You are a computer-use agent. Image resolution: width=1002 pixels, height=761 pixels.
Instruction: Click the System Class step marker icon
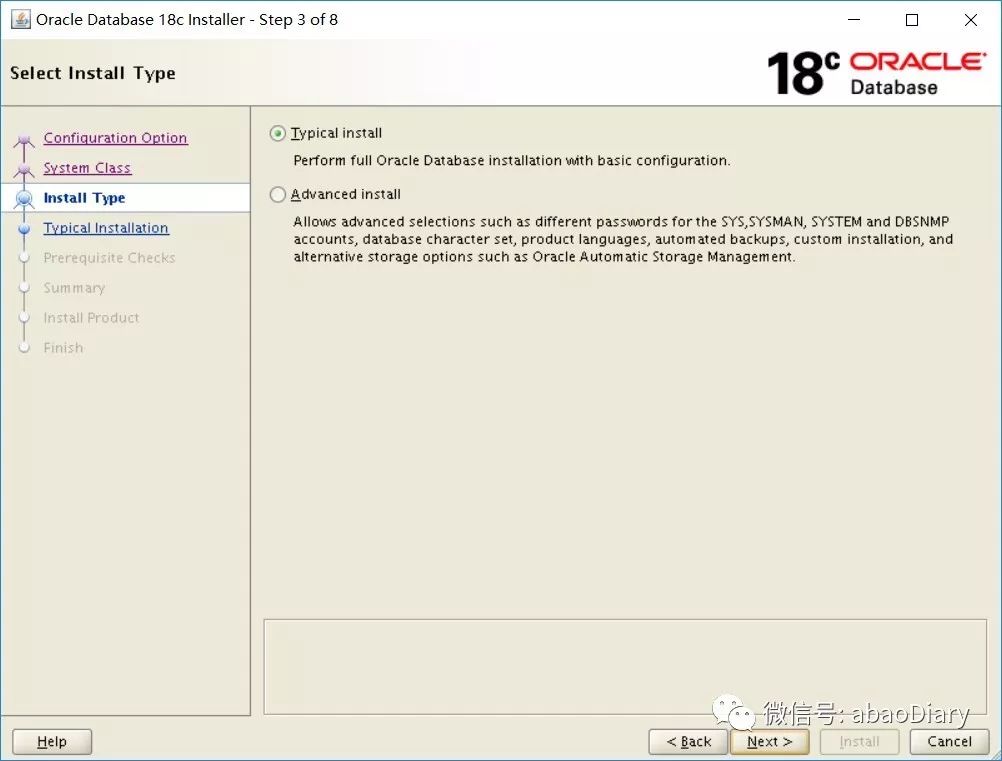coord(24,169)
